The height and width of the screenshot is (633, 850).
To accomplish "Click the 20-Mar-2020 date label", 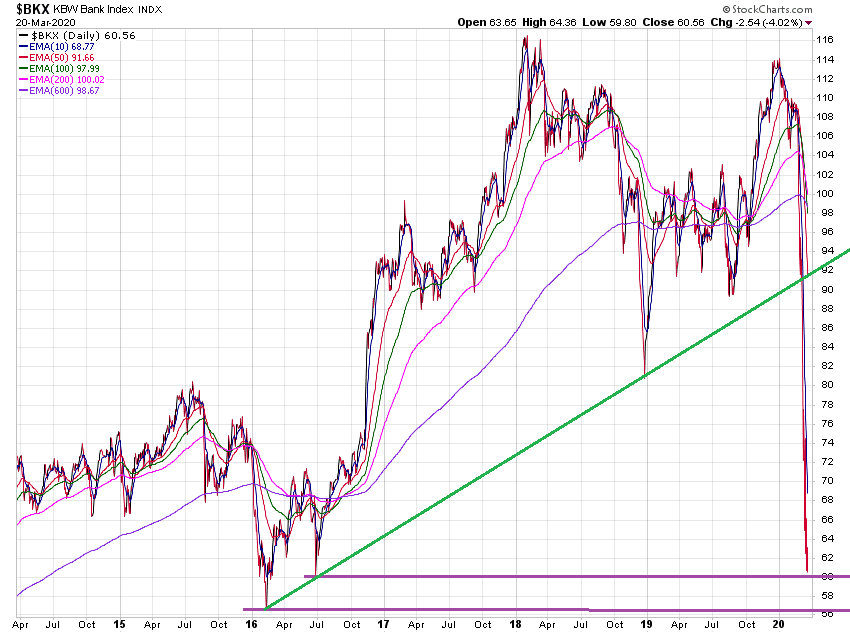I will (46, 23).
